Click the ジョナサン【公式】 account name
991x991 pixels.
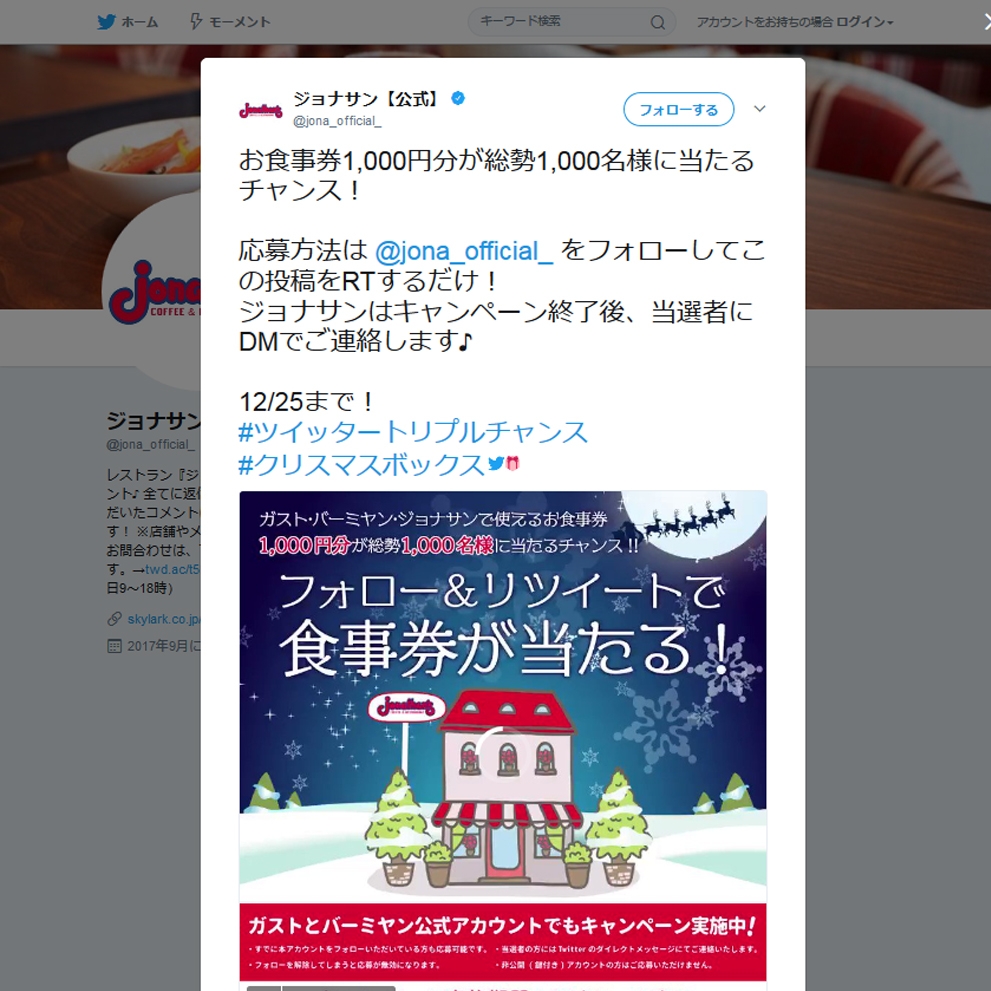tap(366, 99)
